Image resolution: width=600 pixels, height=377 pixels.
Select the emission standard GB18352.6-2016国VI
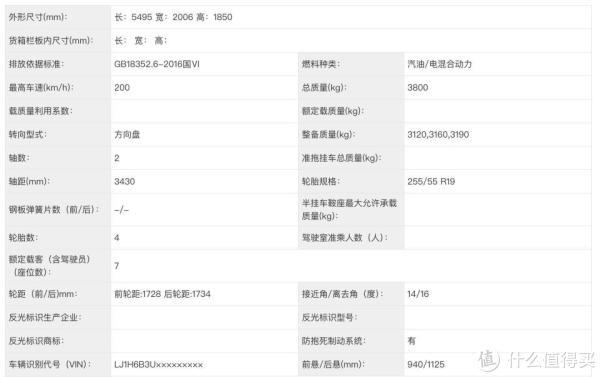pos(157,64)
